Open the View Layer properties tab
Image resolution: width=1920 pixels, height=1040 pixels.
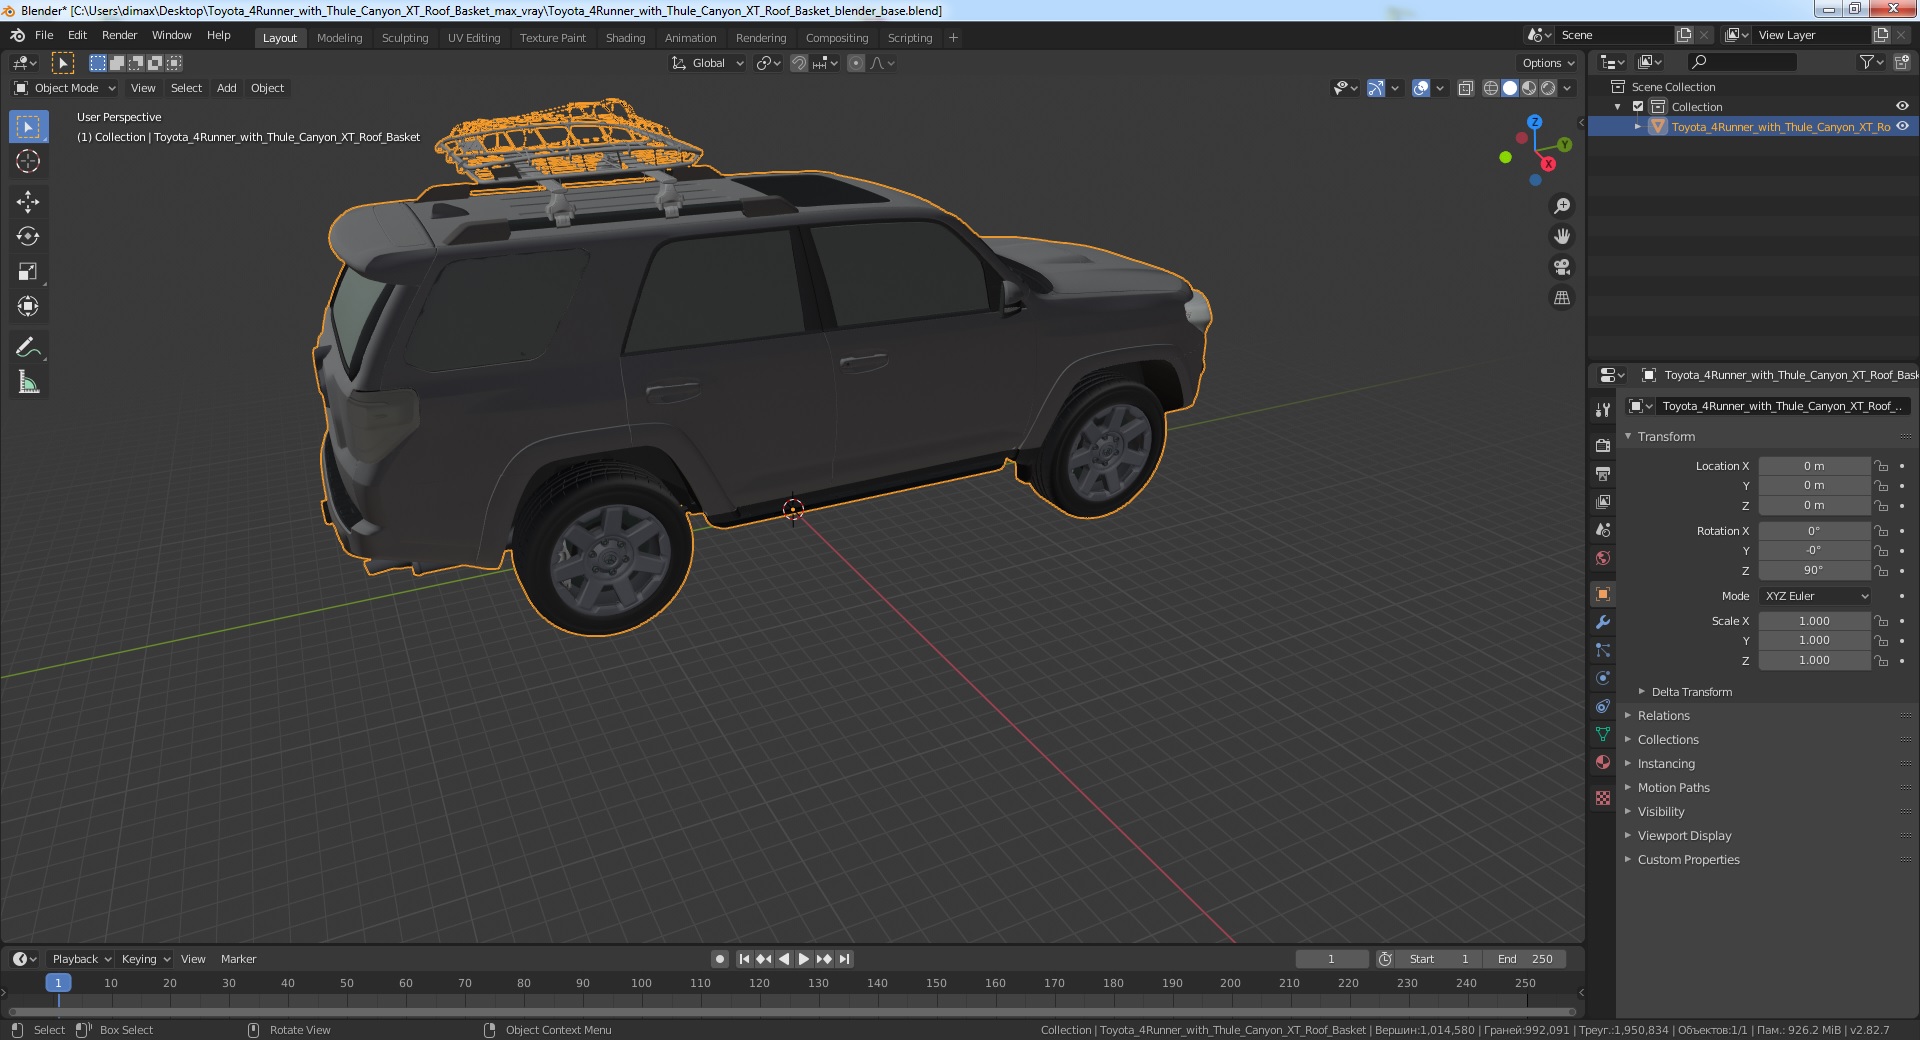click(x=1603, y=502)
